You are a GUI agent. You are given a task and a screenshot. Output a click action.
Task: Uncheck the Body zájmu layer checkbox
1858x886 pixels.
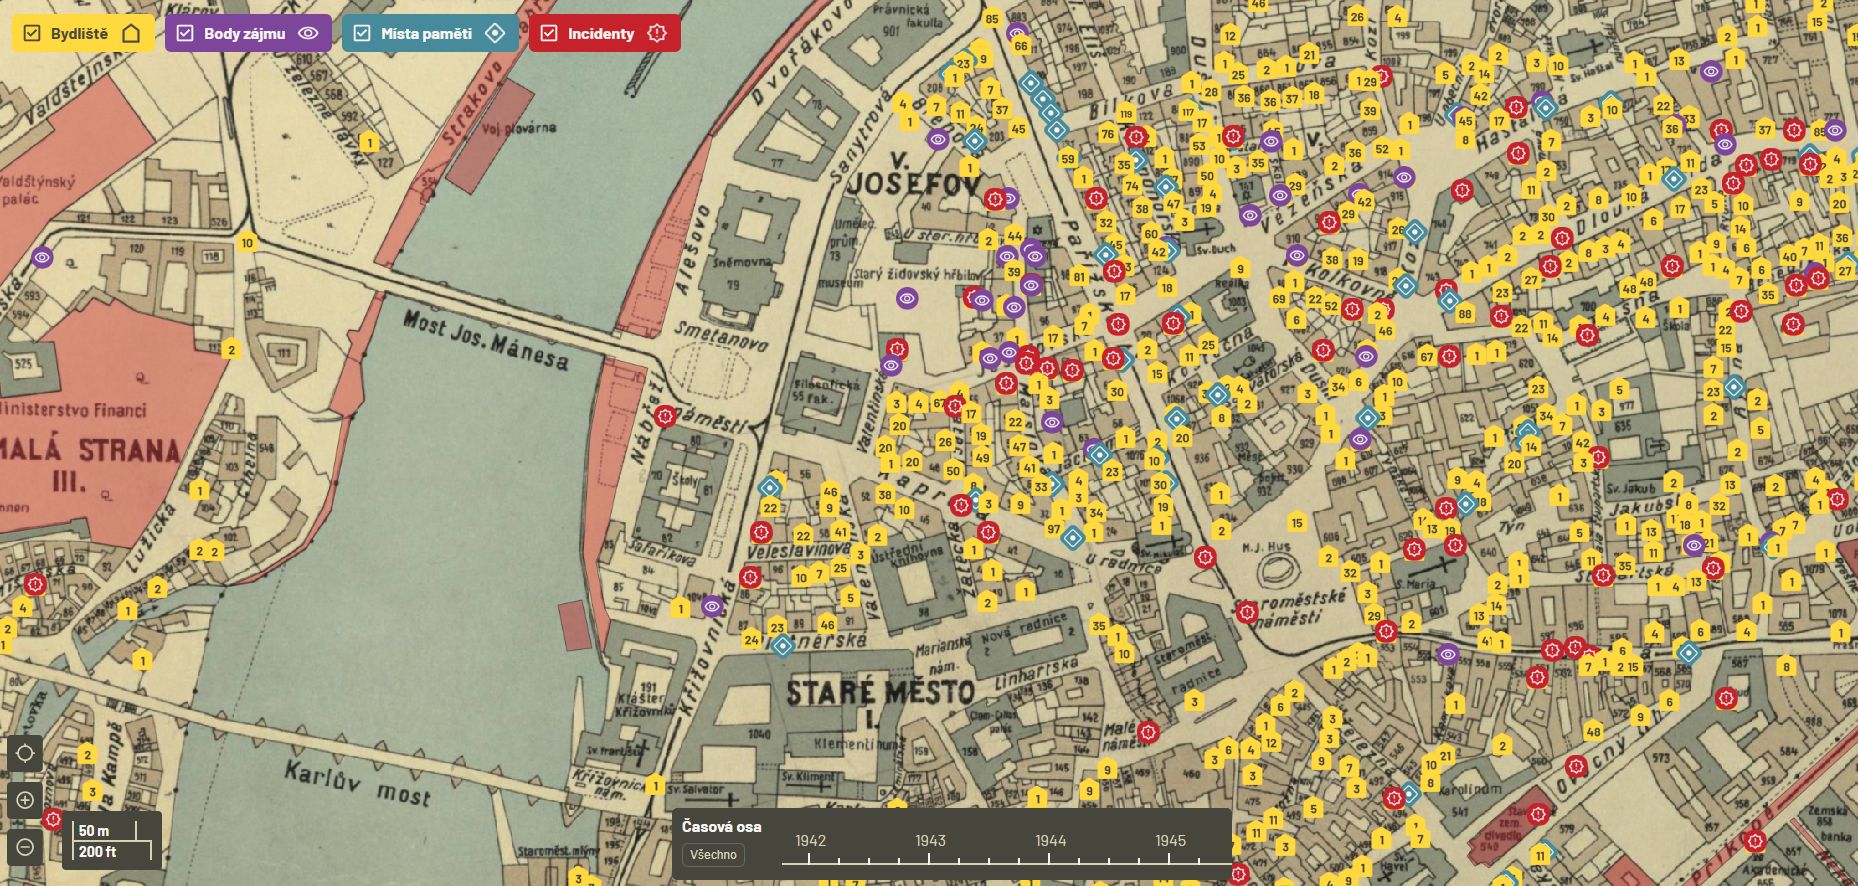tap(185, 33)
